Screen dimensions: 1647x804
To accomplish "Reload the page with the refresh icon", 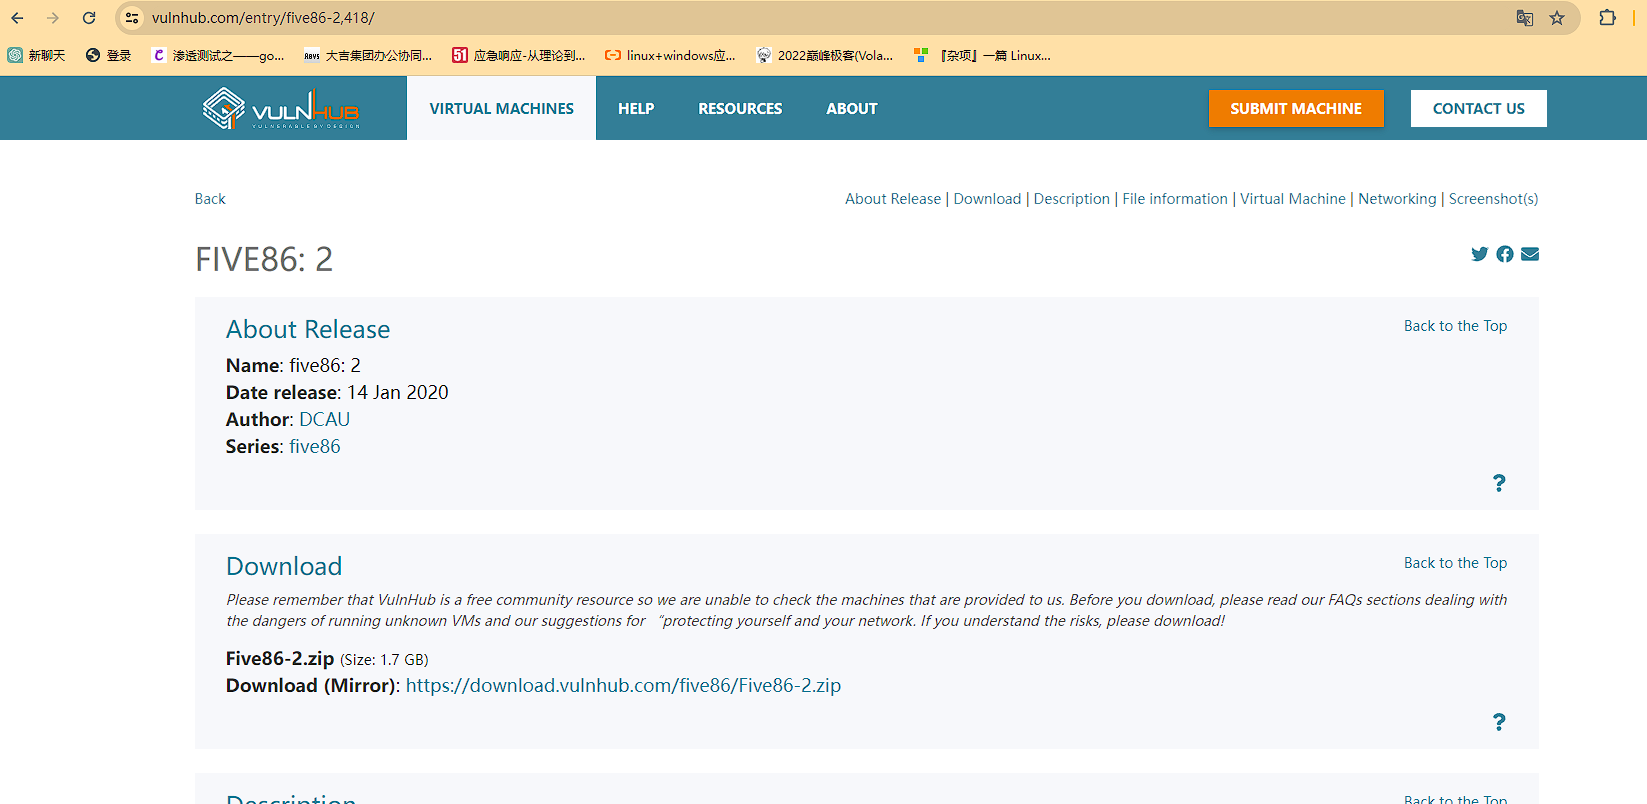I will coord(89,18).
